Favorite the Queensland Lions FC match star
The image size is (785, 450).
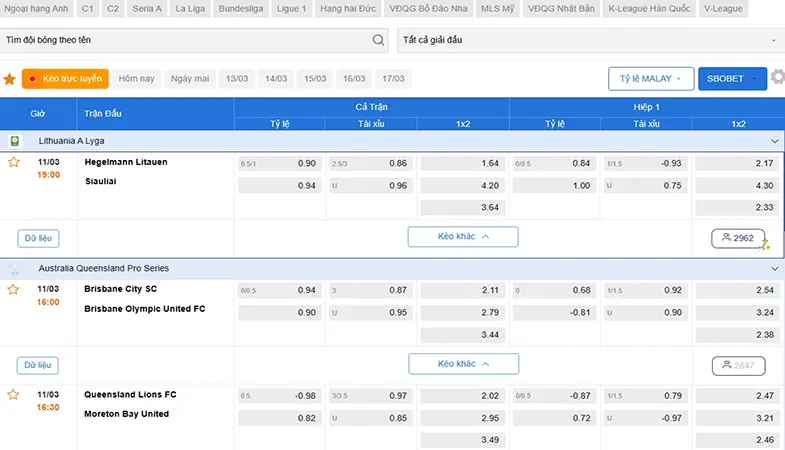pyautogui.click(x=14, y=395)
